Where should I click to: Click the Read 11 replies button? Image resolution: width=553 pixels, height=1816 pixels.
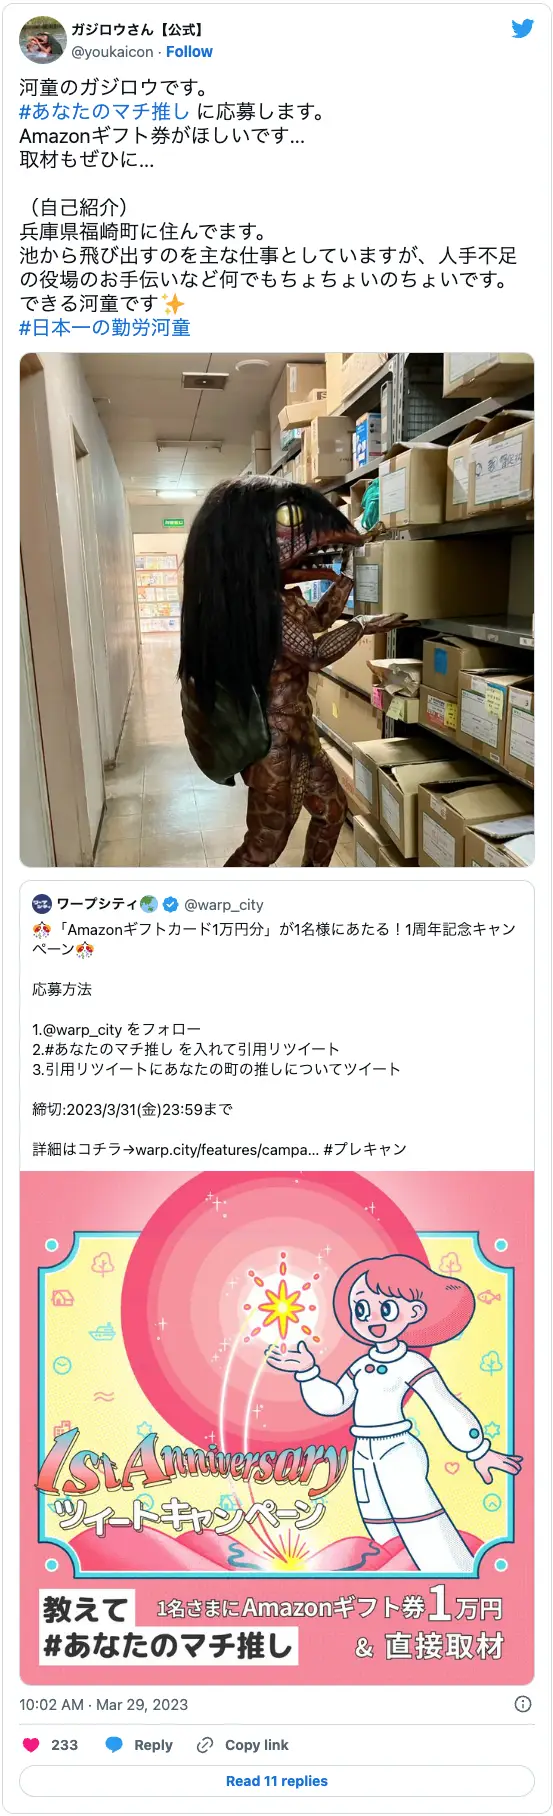(277, 1781)
